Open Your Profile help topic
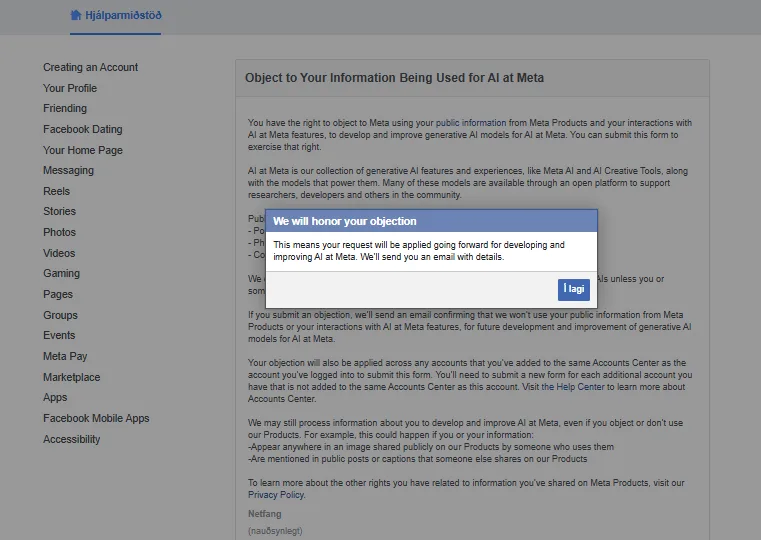 tap(70, 88)
